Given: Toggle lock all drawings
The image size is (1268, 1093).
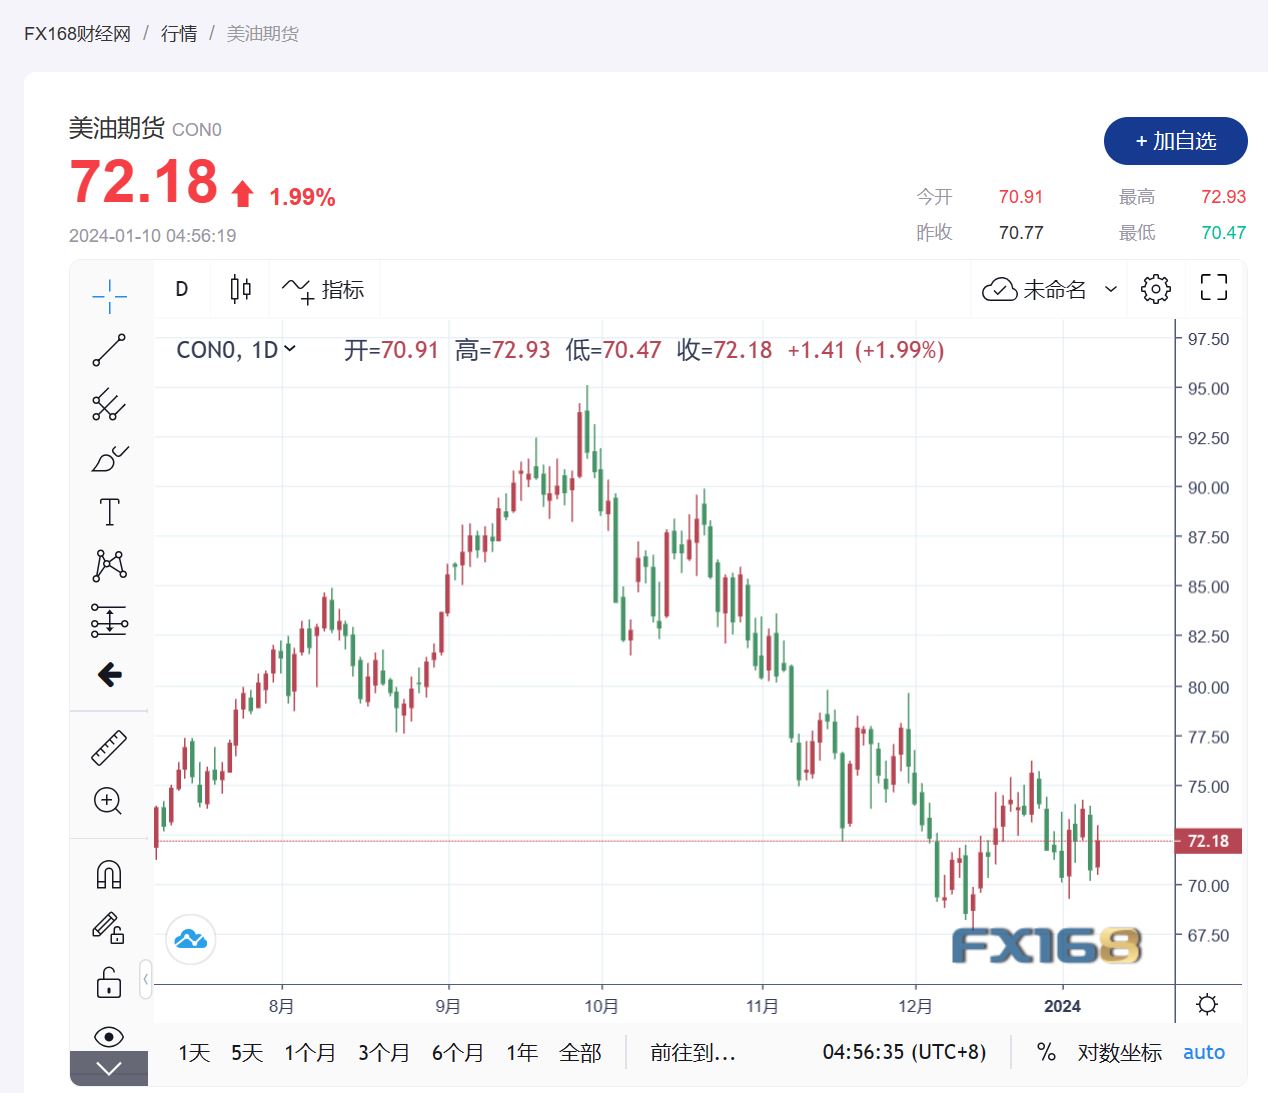Looking at the screenshot, I should pyautogui.click(x=109, y=982).
